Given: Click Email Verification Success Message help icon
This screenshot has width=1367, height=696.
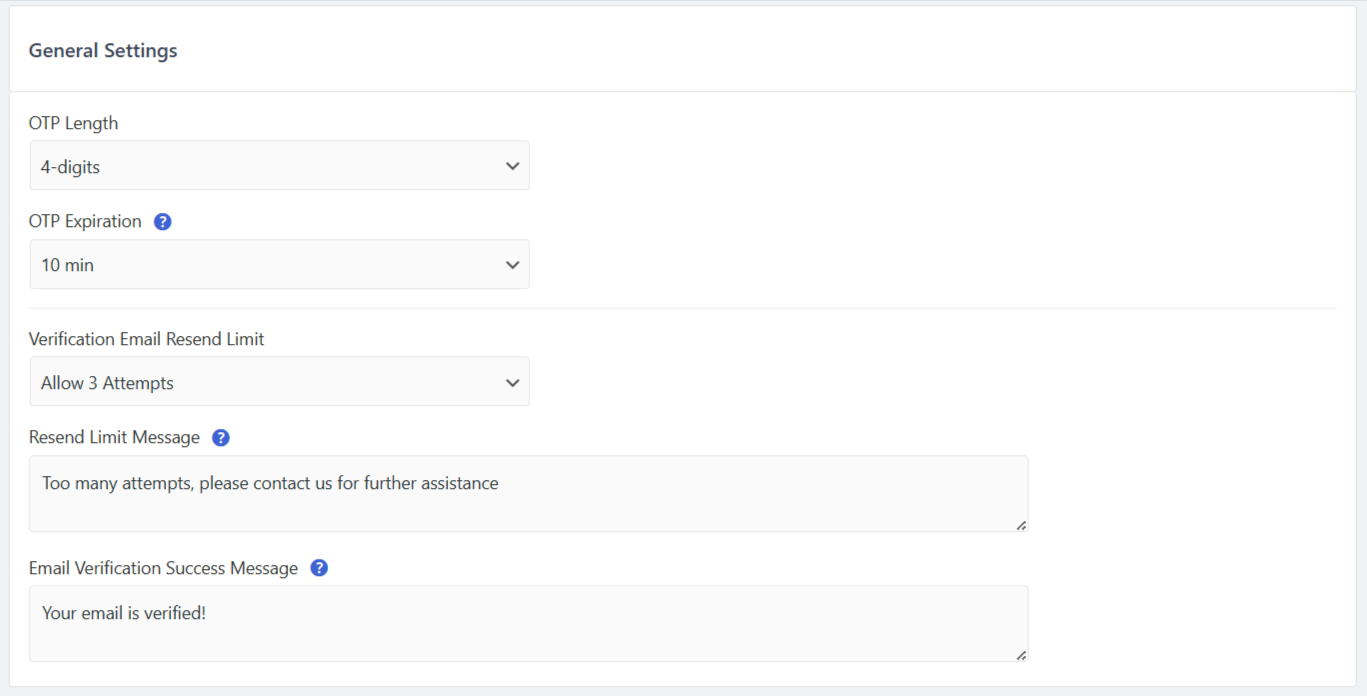Looking at the screenshot, I should [x=318, y=567].
